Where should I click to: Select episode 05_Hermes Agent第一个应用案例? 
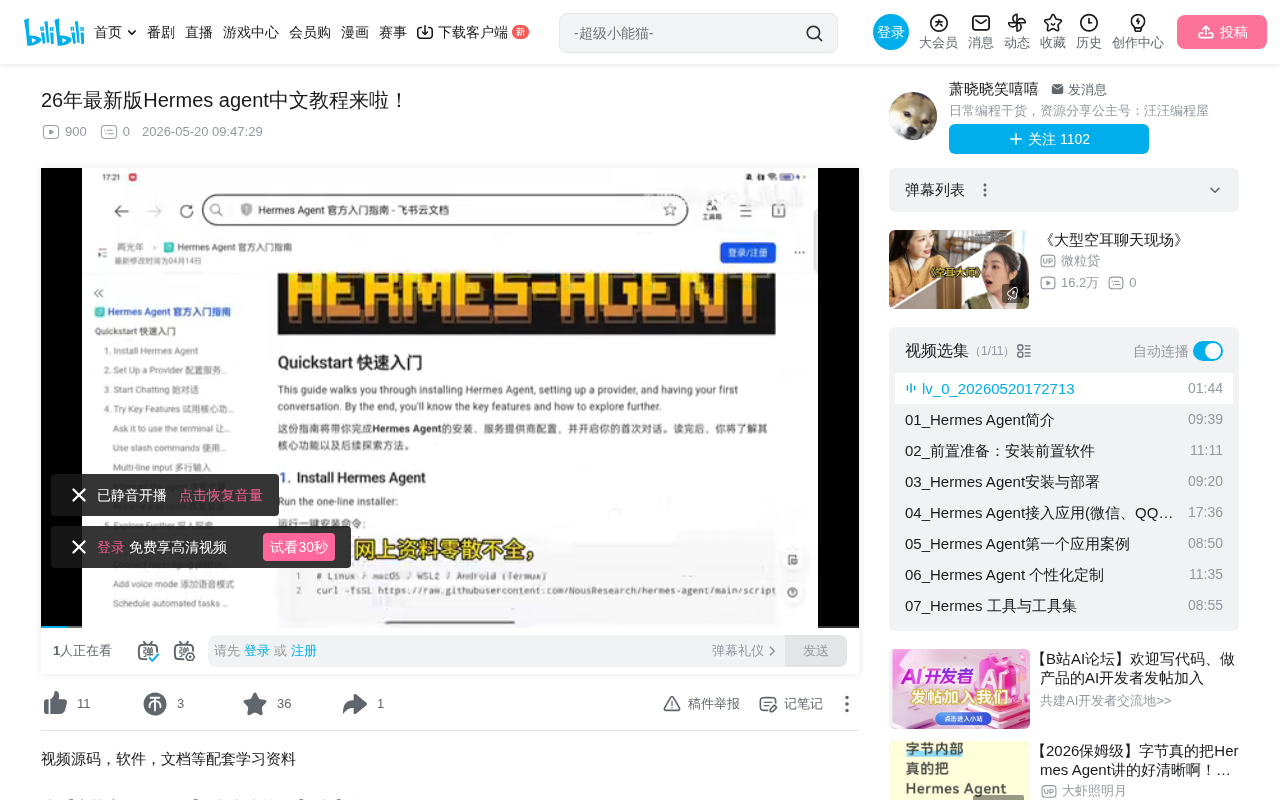1064,544
